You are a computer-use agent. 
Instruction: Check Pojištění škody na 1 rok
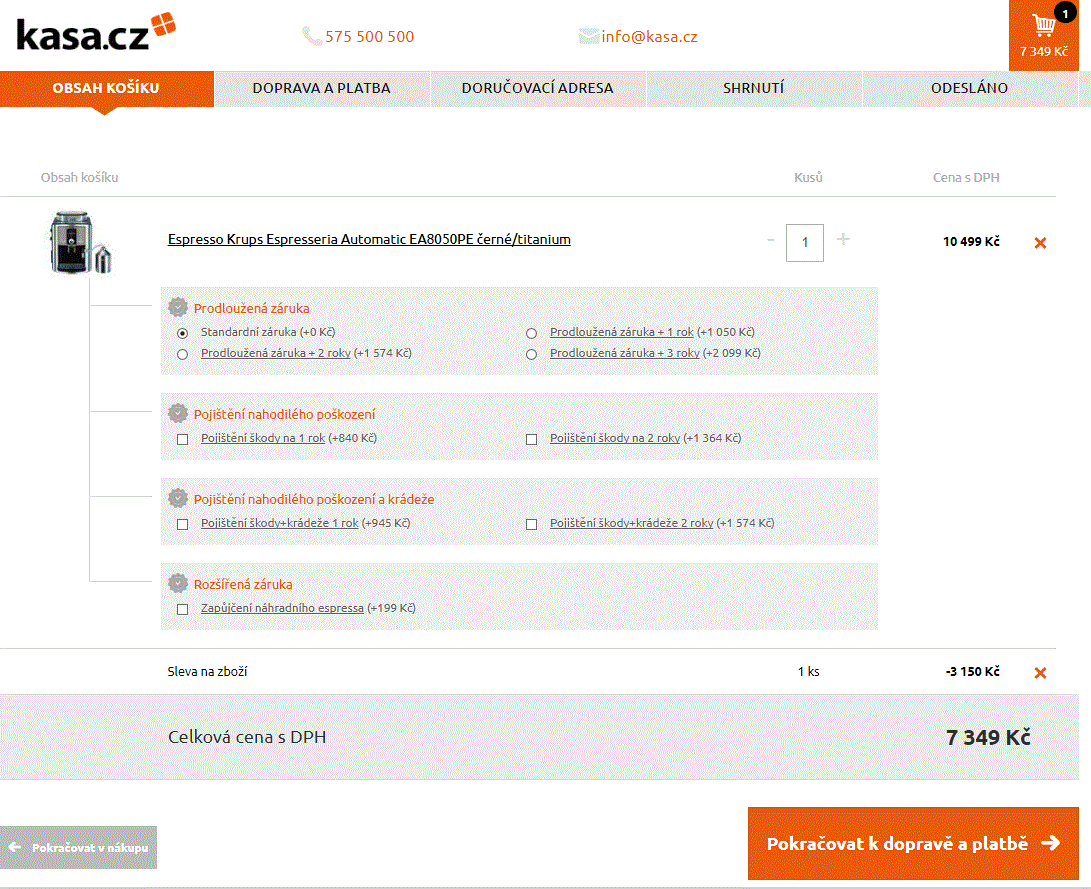(x=182, y=439)
